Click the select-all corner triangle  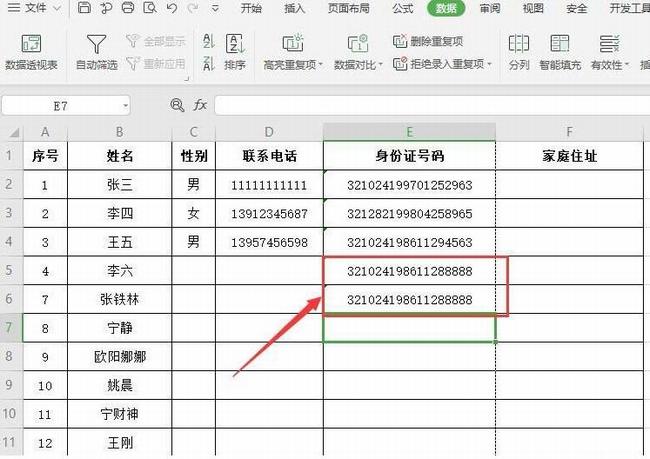14,132
